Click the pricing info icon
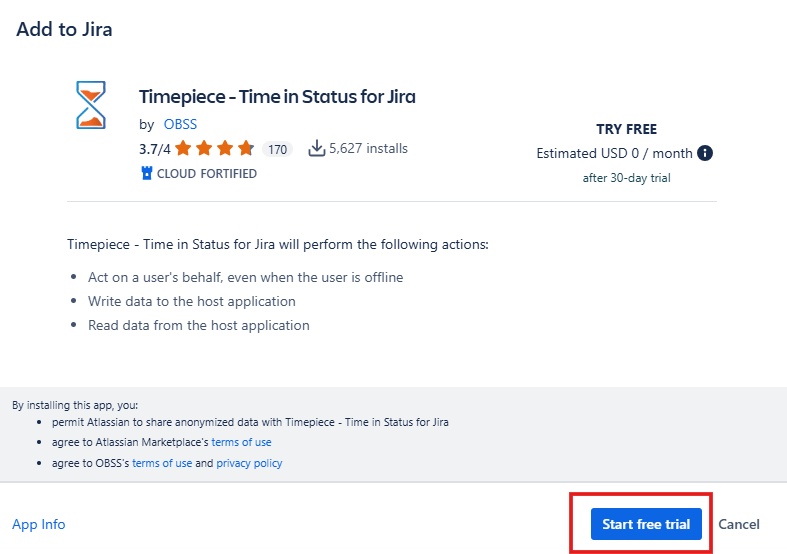Screen dimensions: 787x554 coord(705,153)
